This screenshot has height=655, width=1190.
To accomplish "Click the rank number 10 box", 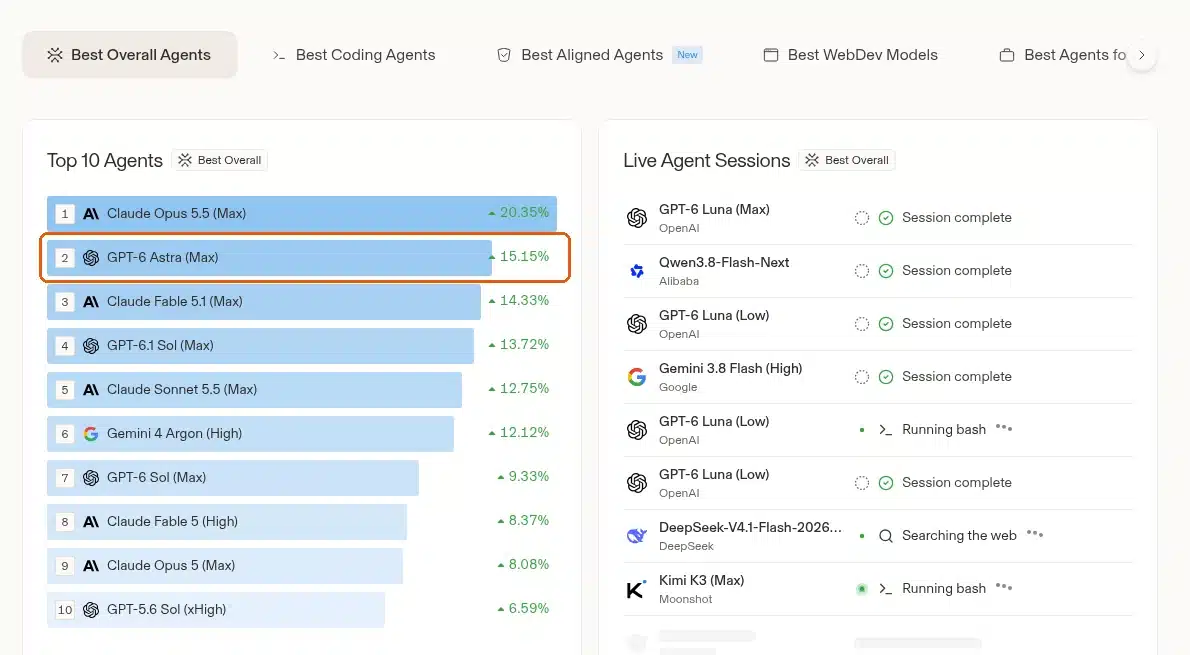I will click(65, 610).
